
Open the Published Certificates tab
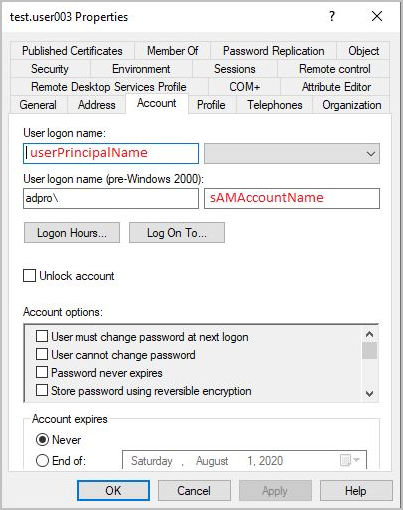72,51
